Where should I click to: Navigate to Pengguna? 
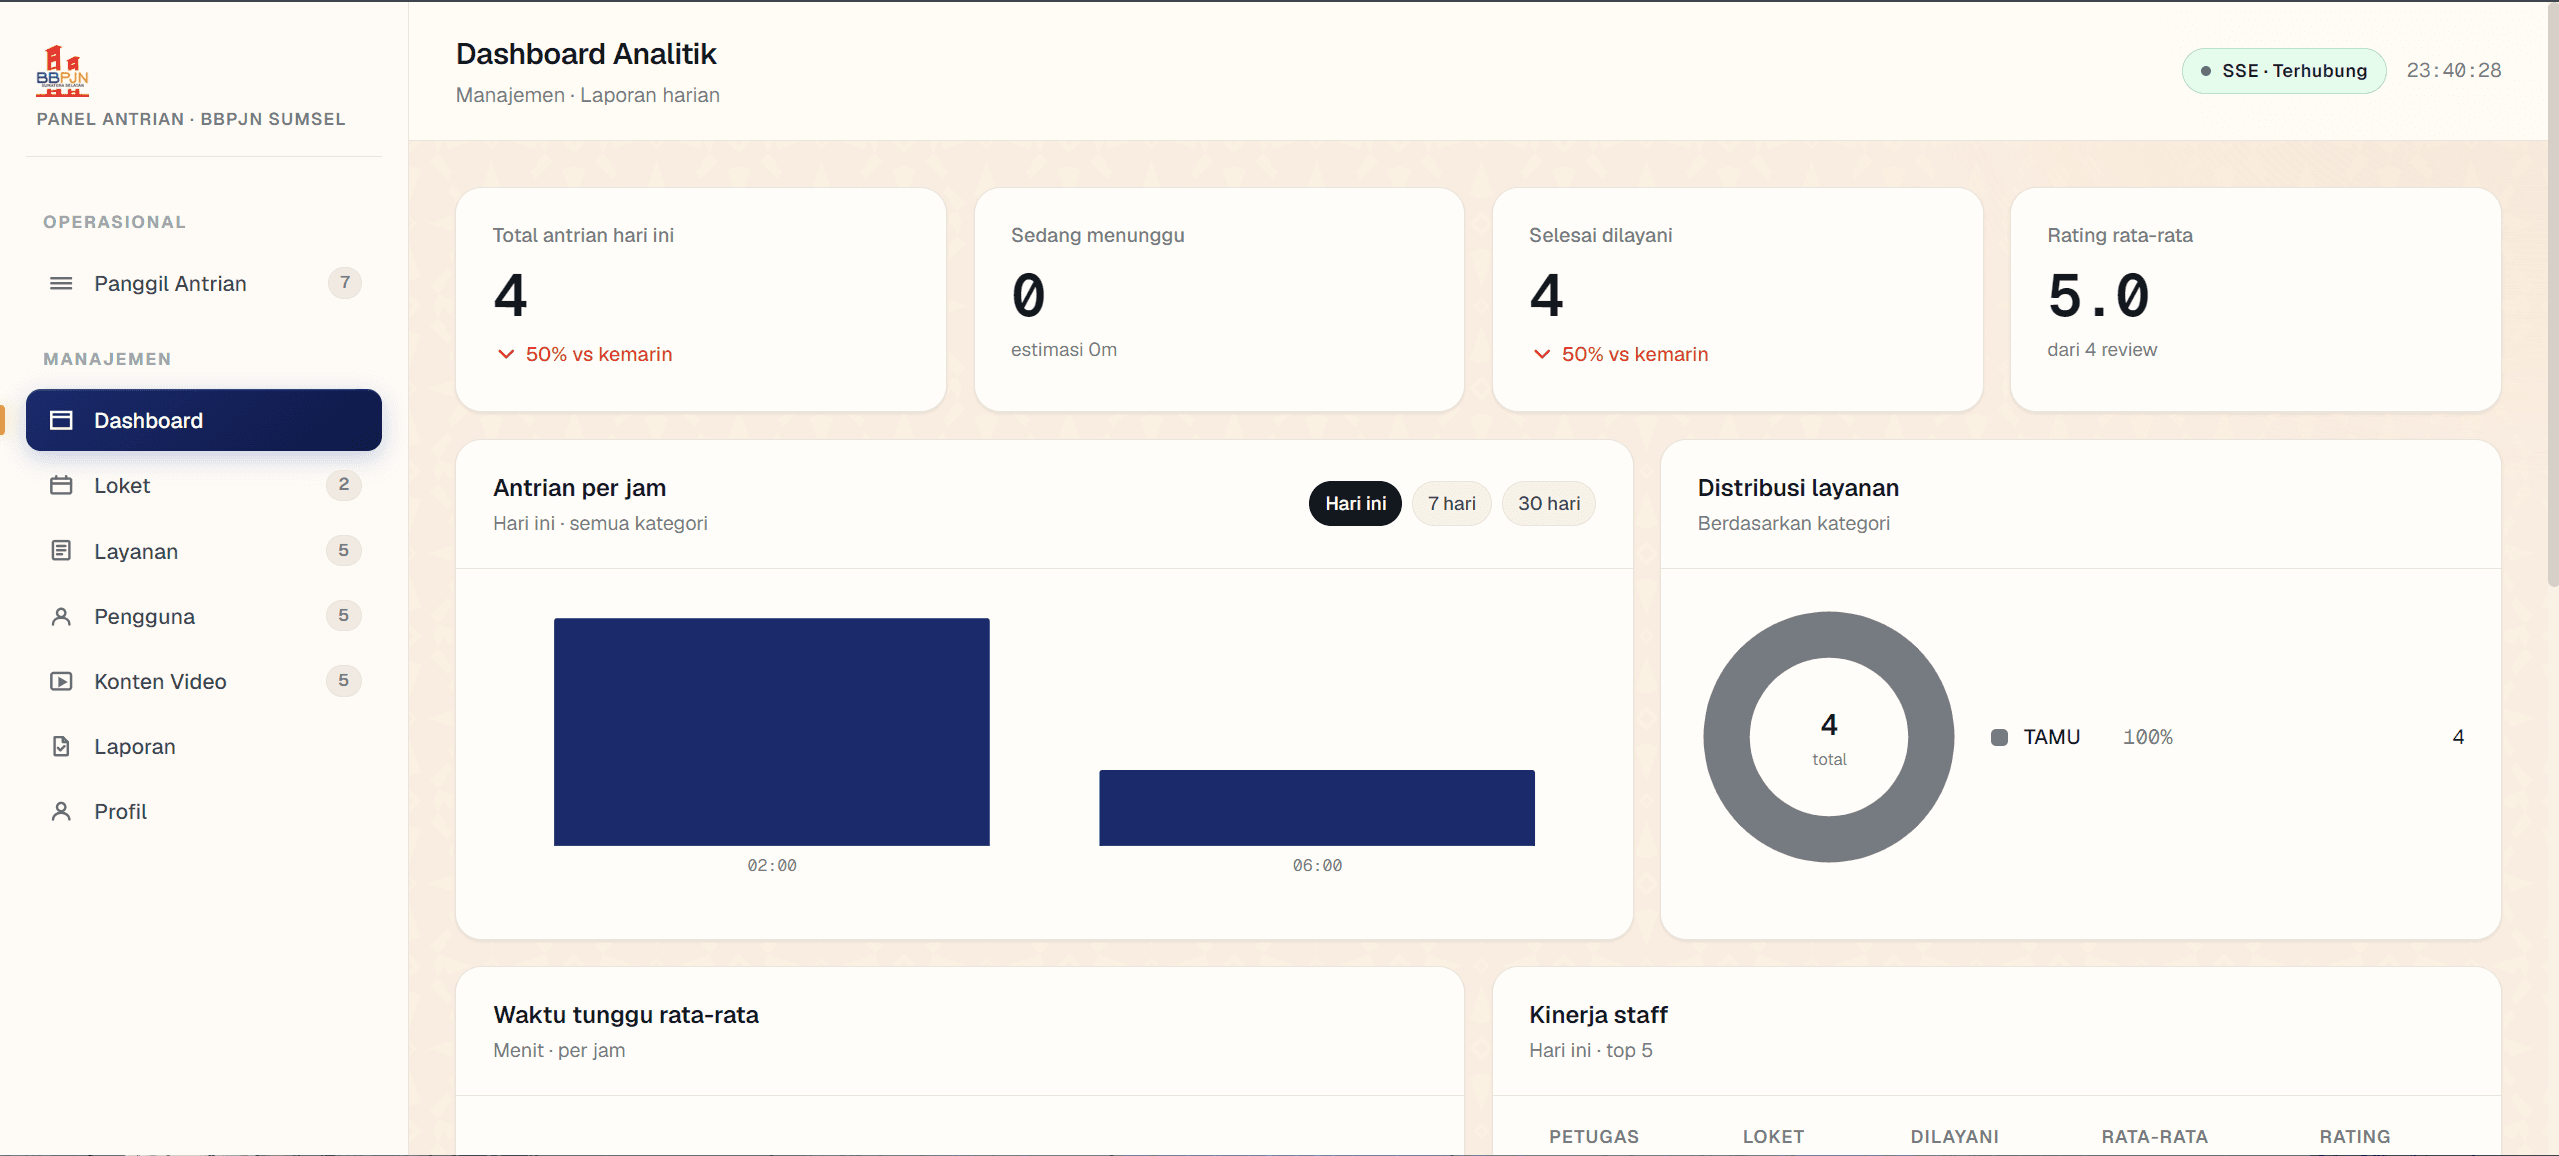coord(204,616)
